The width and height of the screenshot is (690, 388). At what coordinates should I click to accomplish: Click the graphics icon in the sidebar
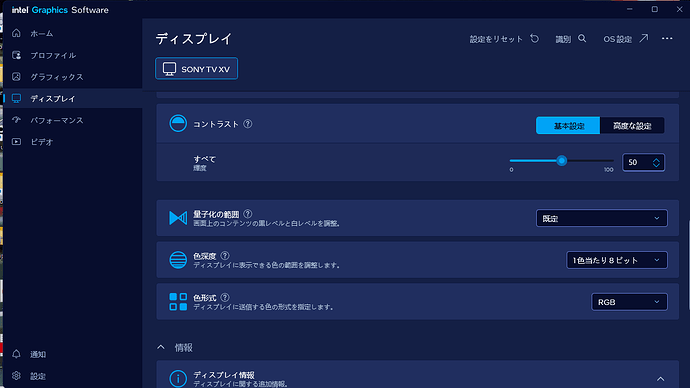tap(16, 77)
